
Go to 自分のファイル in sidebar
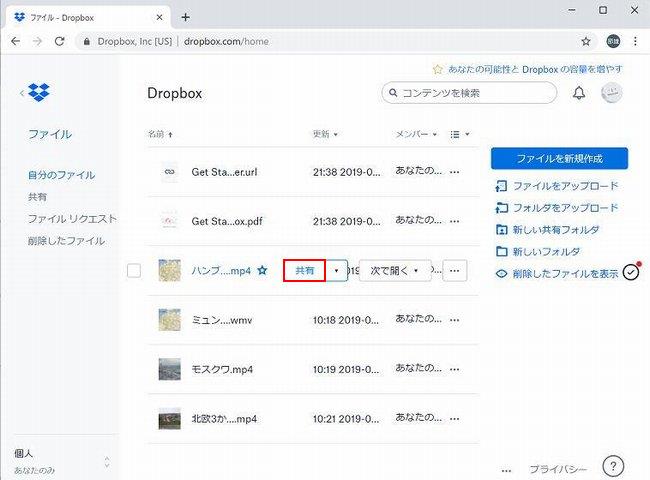pos(61,175)
